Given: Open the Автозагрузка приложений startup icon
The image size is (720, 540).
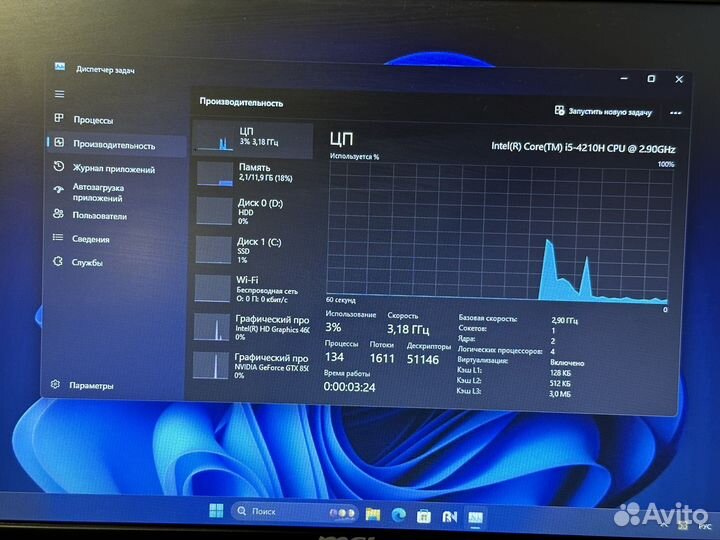Looking at the screenshot, I should (58, 190).
